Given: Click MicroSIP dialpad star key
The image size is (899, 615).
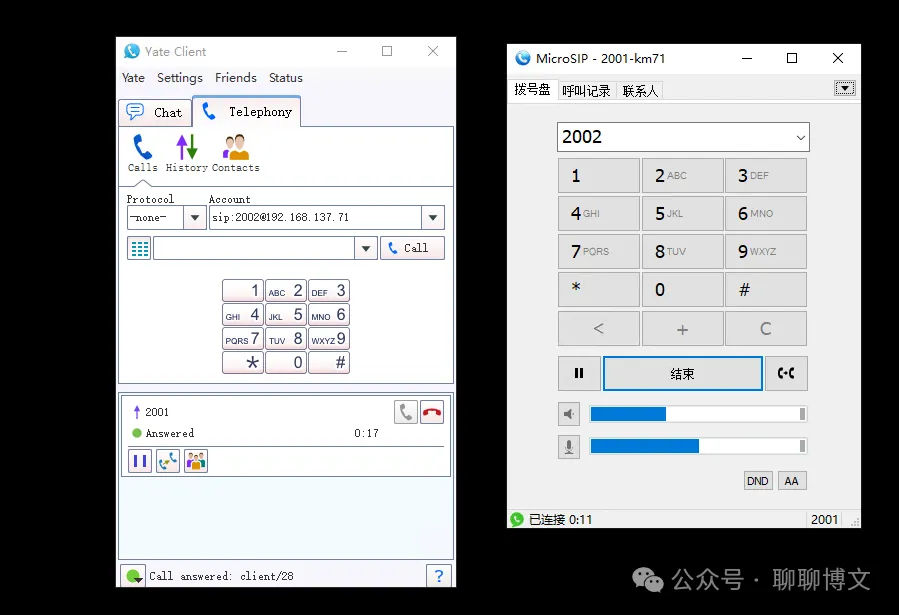Looking at the screenshot, I should [x=599, y=289].
